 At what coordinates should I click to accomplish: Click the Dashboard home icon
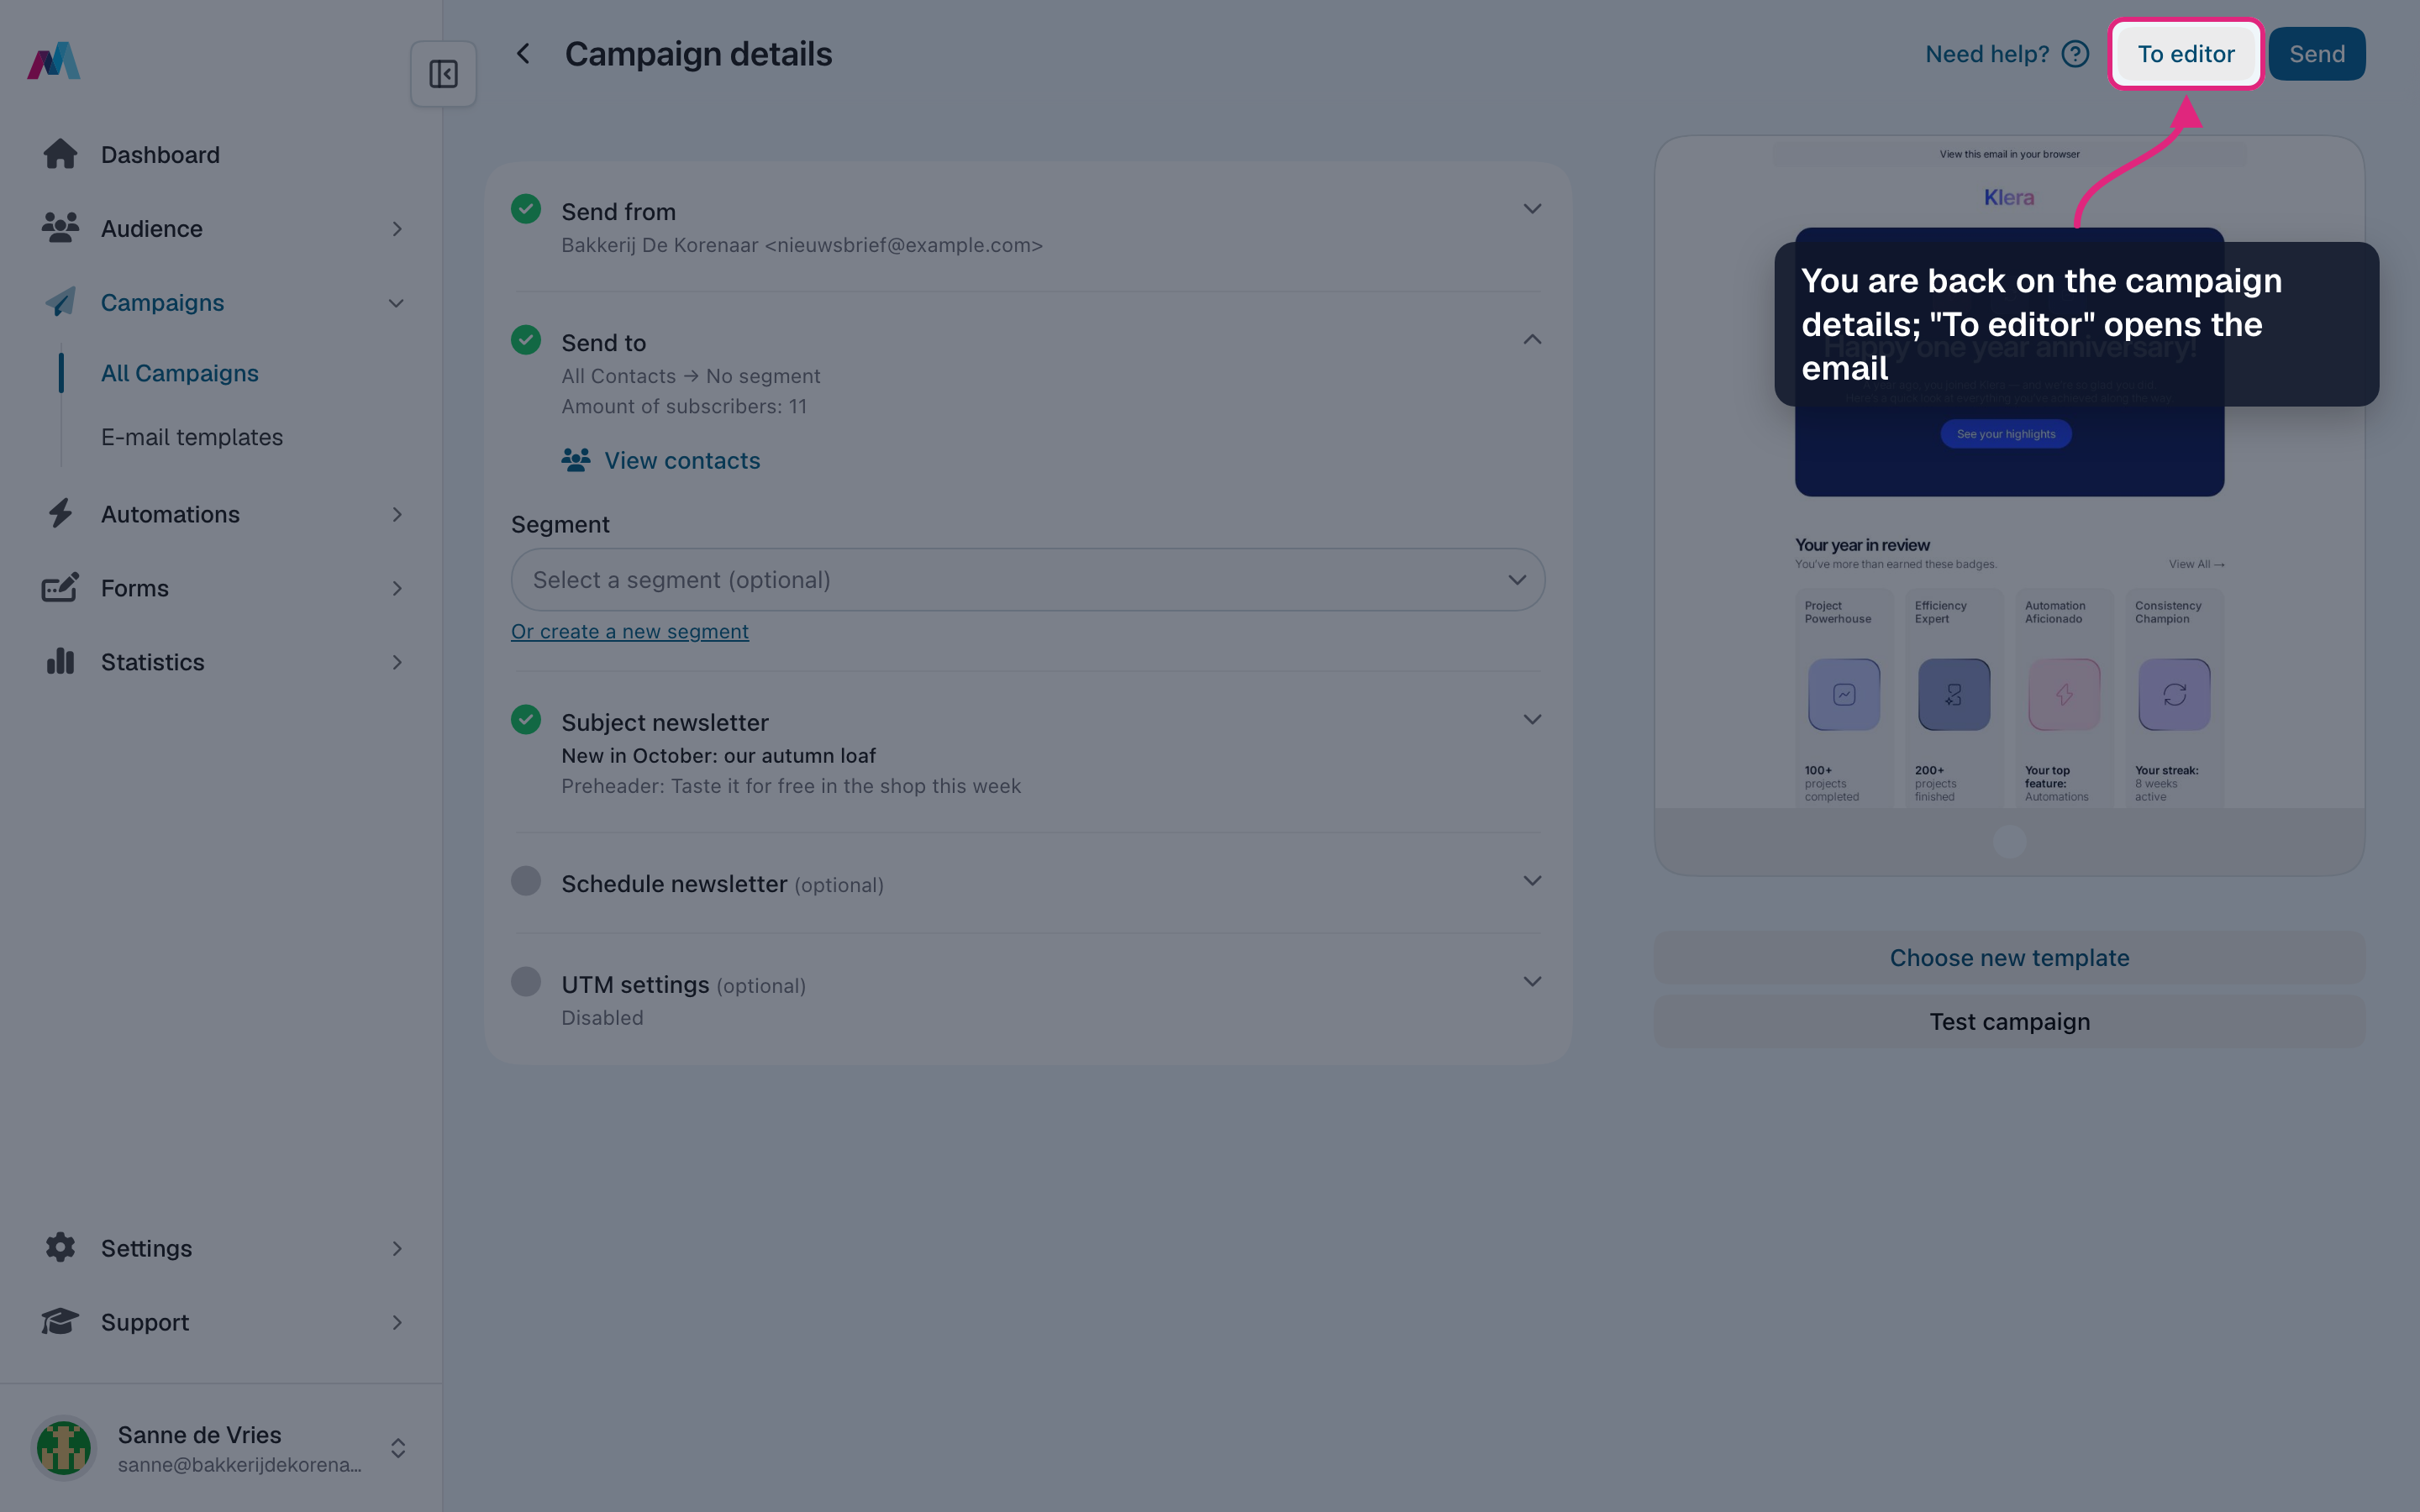click(x=60, y=154)
